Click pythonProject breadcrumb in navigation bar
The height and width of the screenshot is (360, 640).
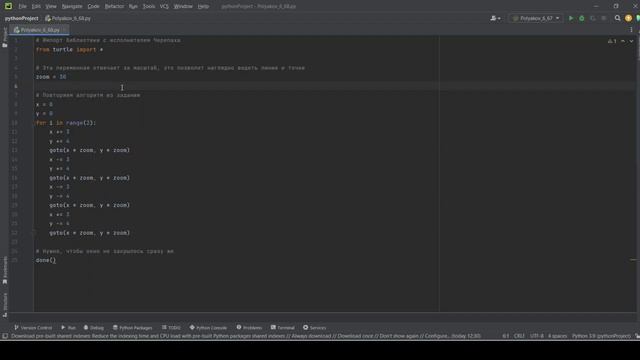pyautogui.click(x=22, y=18)
